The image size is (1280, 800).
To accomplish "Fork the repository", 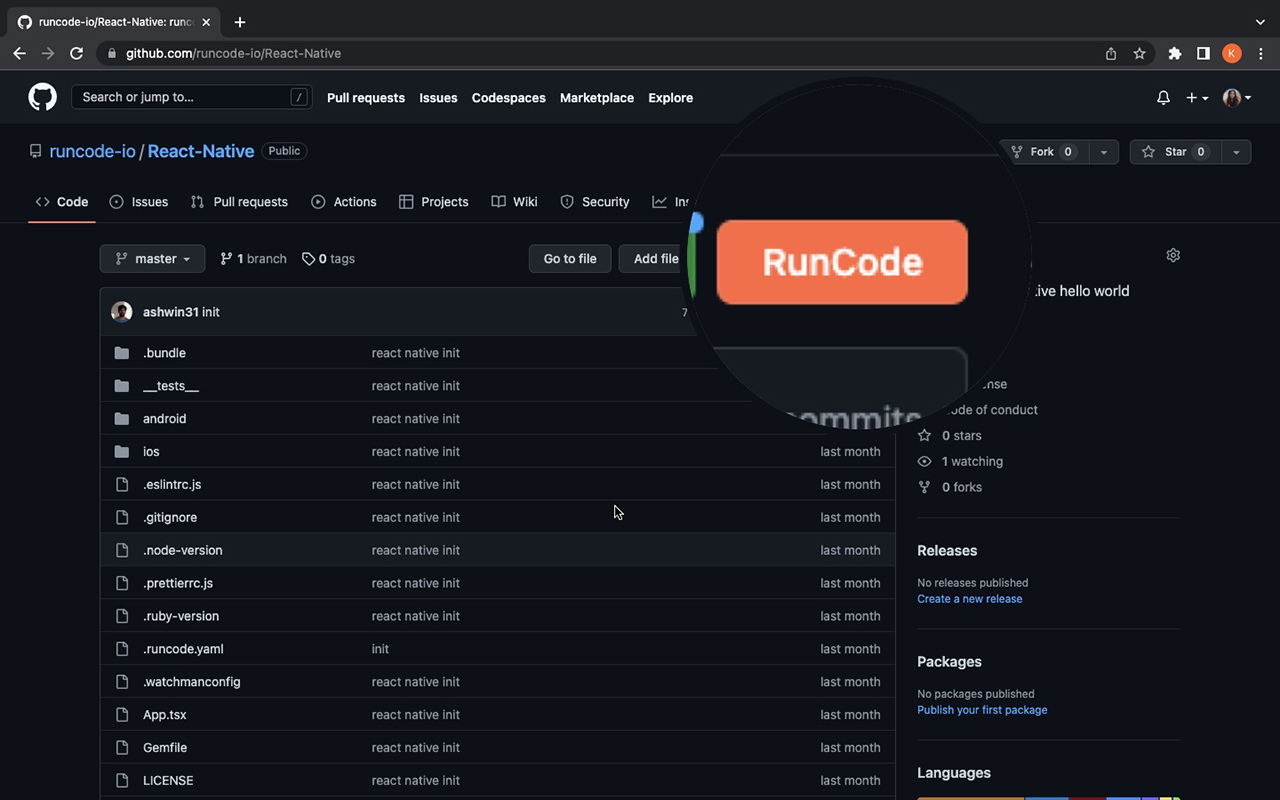I will 1042,152.
